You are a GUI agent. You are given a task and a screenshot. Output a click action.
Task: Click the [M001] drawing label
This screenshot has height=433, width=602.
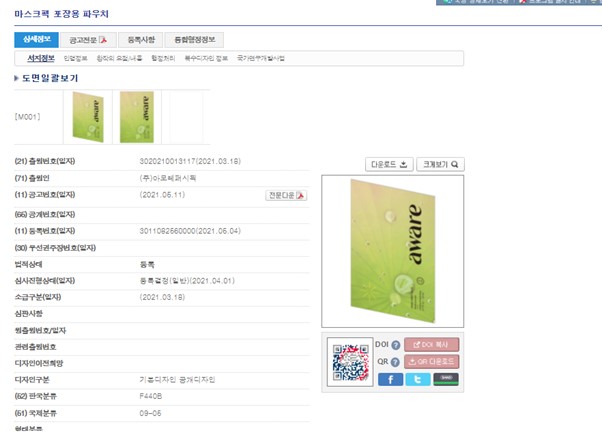pos(27,117)
